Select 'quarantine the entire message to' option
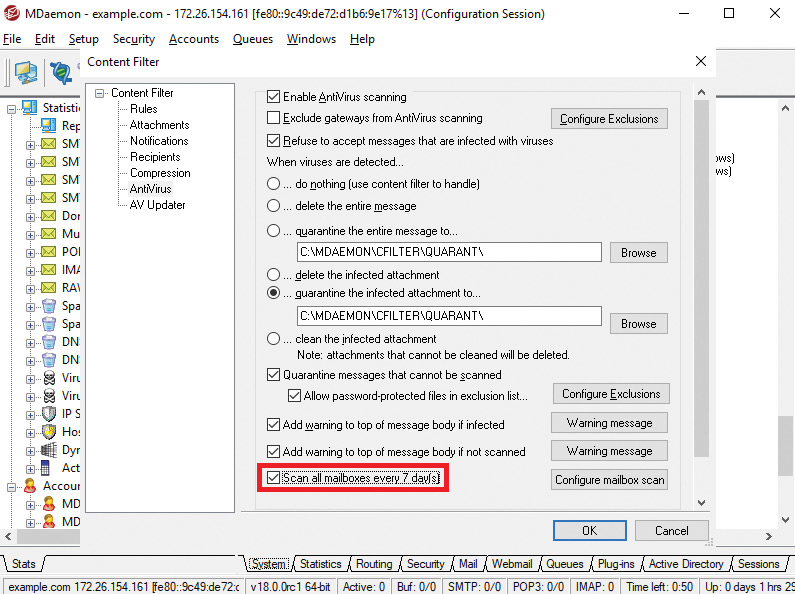This screenshot has height=594, width=795. [x=273, y=231]
